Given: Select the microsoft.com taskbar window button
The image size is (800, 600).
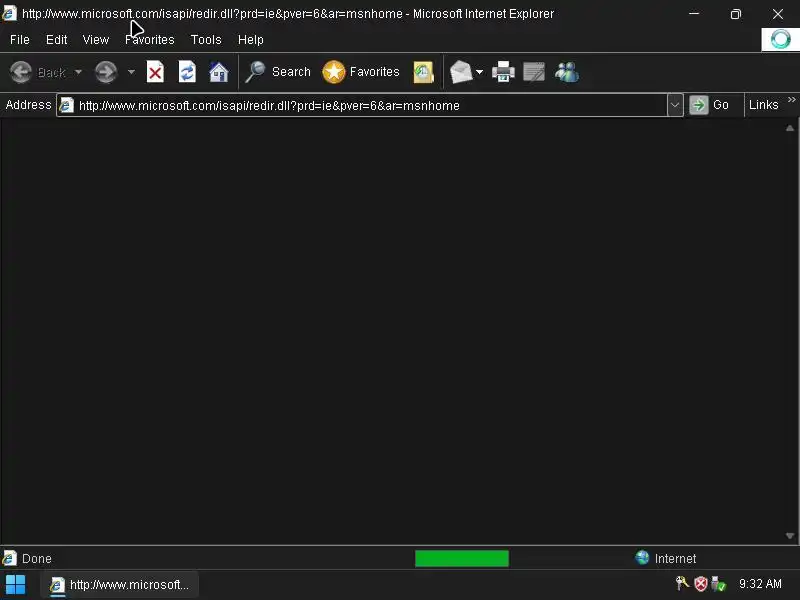Looking at the screenshot, I should pos(119,585).
